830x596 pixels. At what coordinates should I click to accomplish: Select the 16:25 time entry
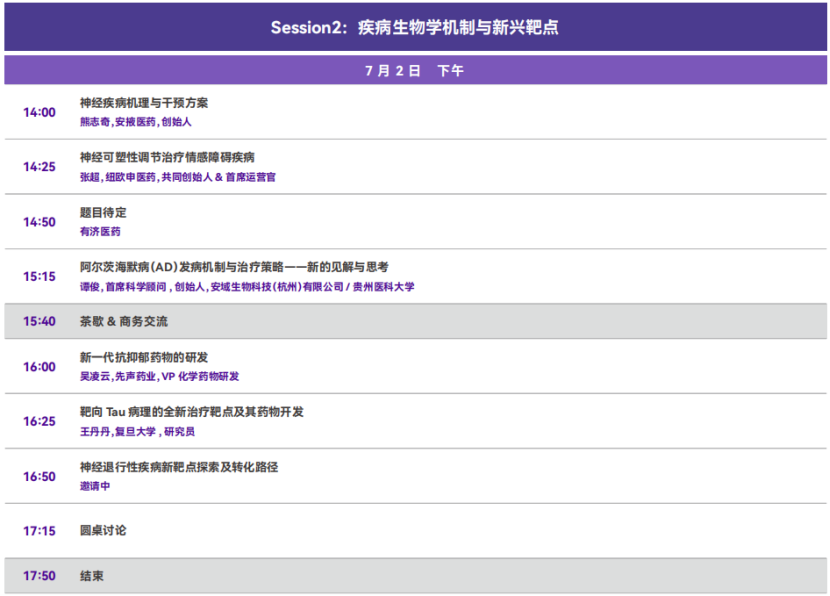tap(39, 421)
